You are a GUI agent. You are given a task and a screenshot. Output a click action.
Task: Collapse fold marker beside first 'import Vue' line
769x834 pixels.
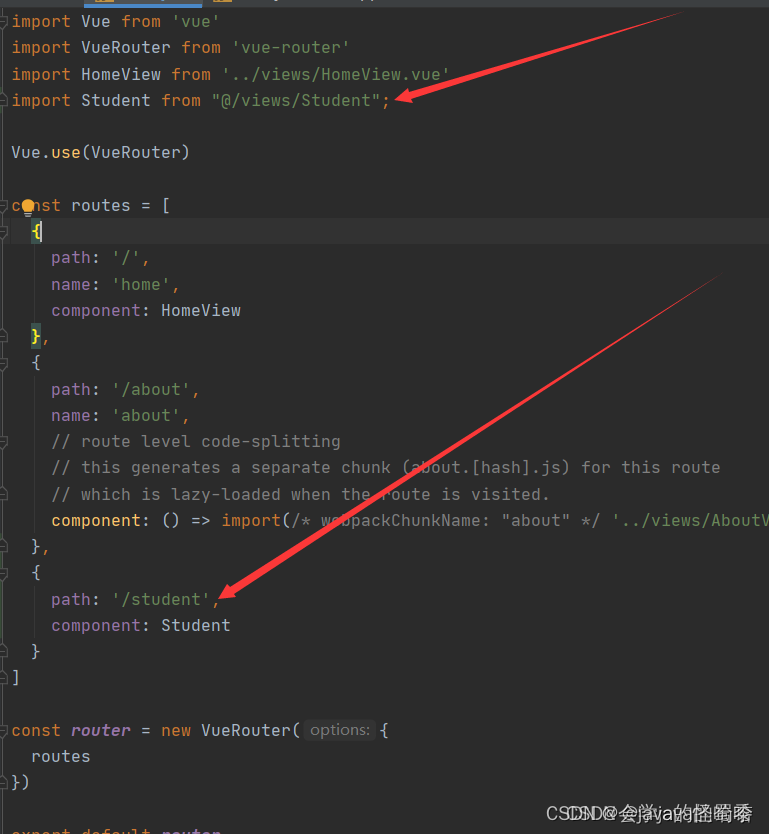click(x=3, y=21)
